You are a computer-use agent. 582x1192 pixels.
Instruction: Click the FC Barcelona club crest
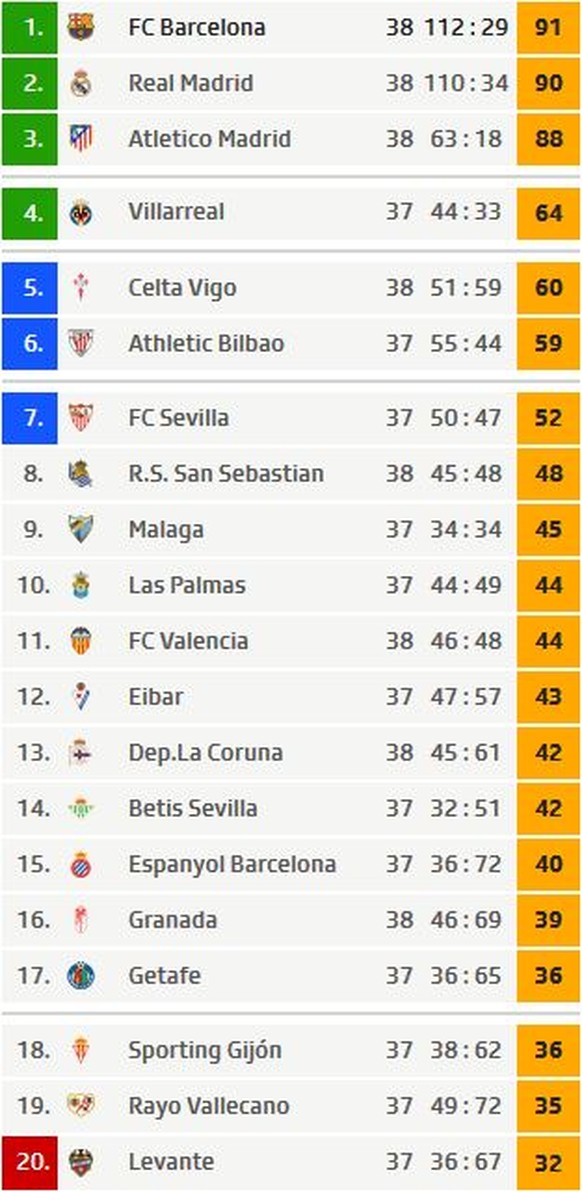[81, 27]
